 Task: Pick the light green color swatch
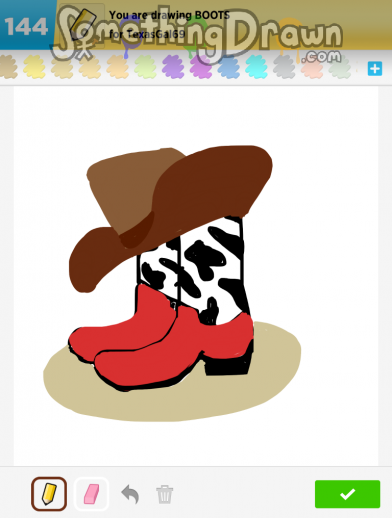click(x=145, y=67)
